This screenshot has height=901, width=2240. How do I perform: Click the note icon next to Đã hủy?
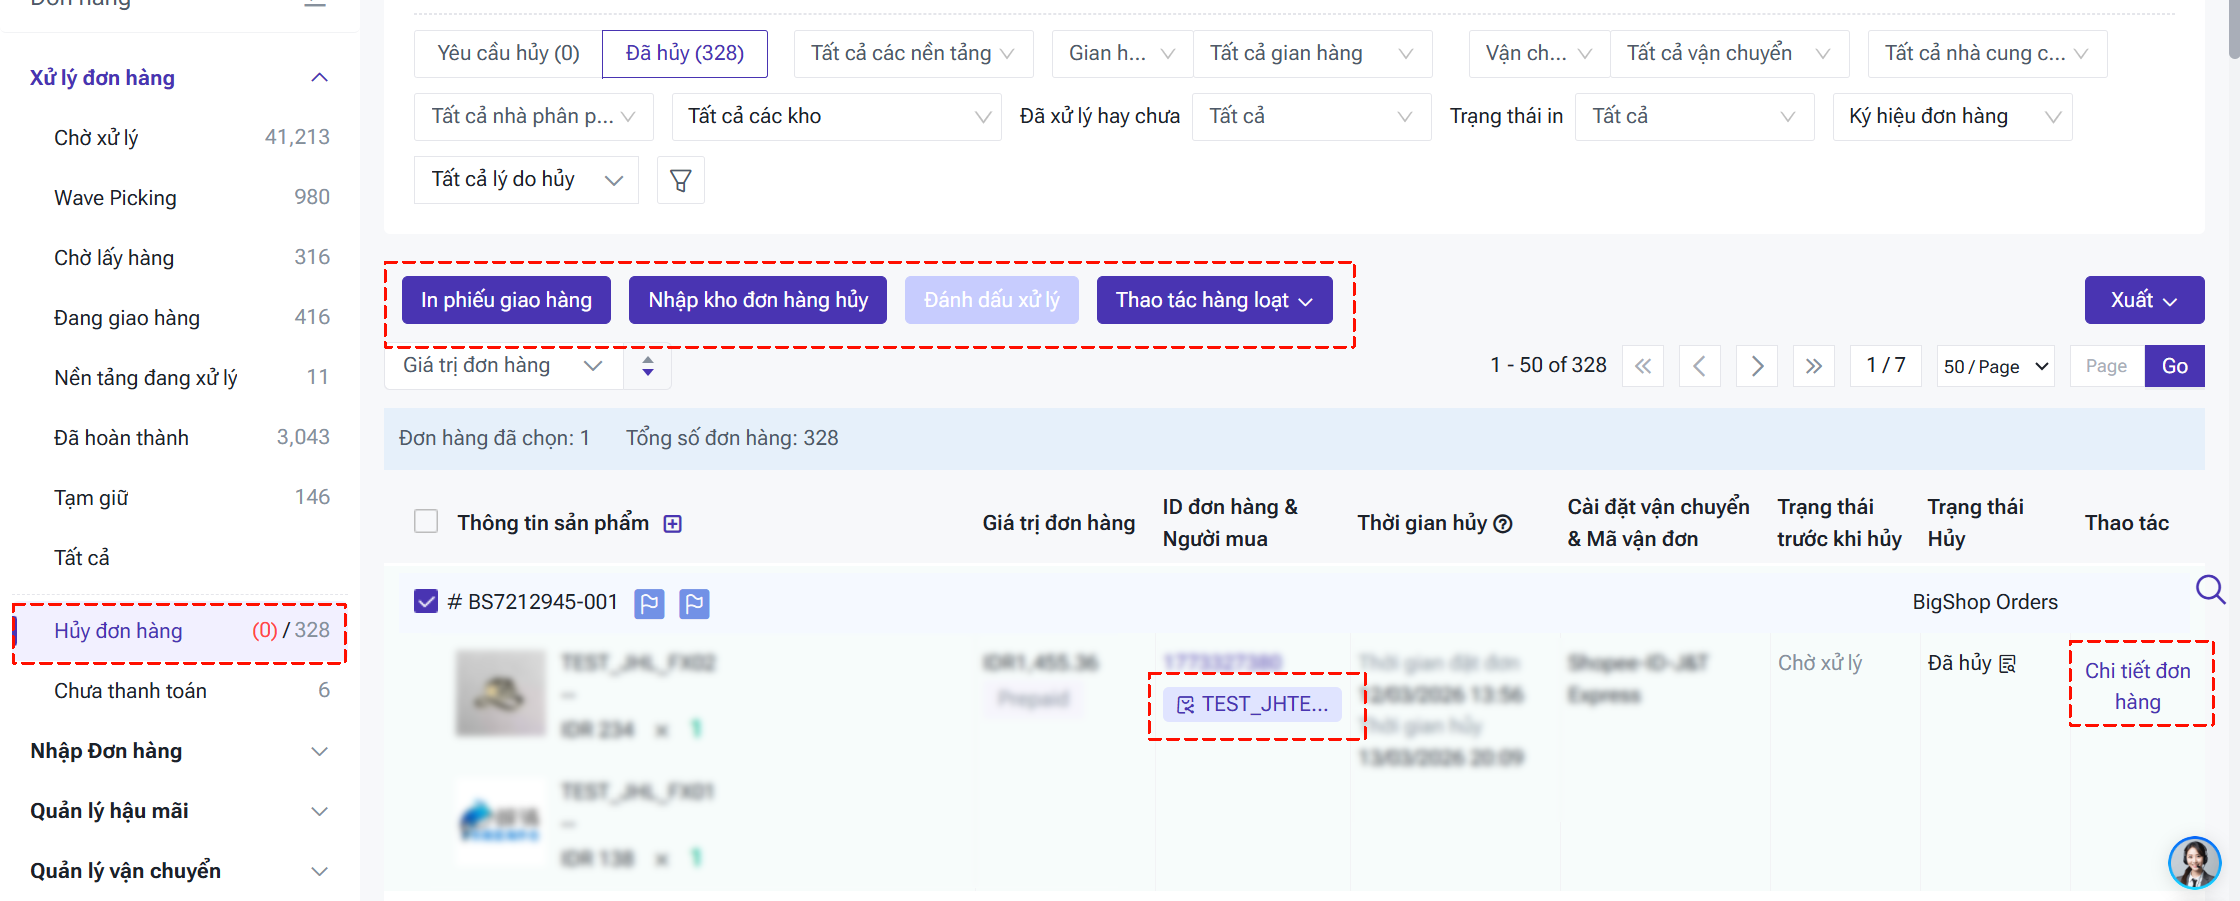2007,664
